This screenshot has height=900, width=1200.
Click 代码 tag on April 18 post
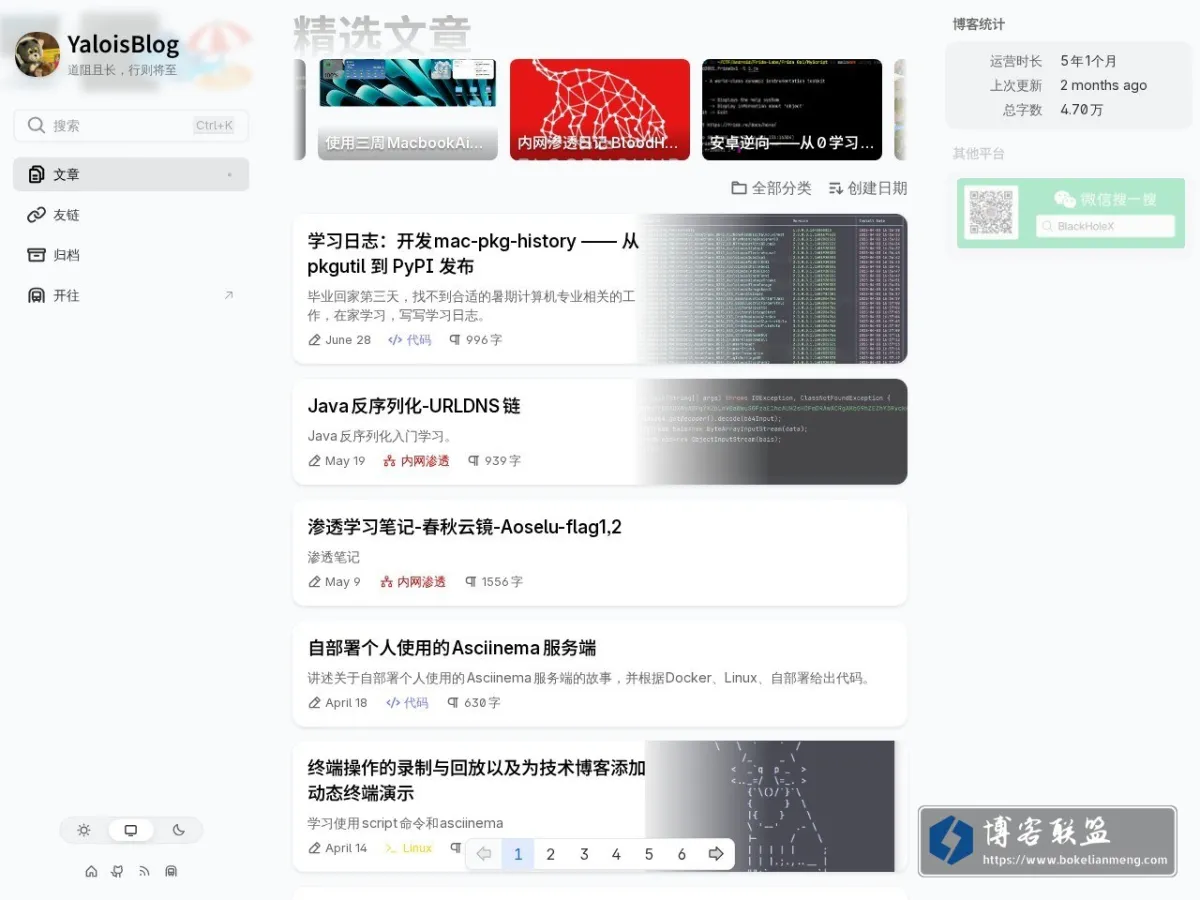pyautogui.click(x=407, y=703)
